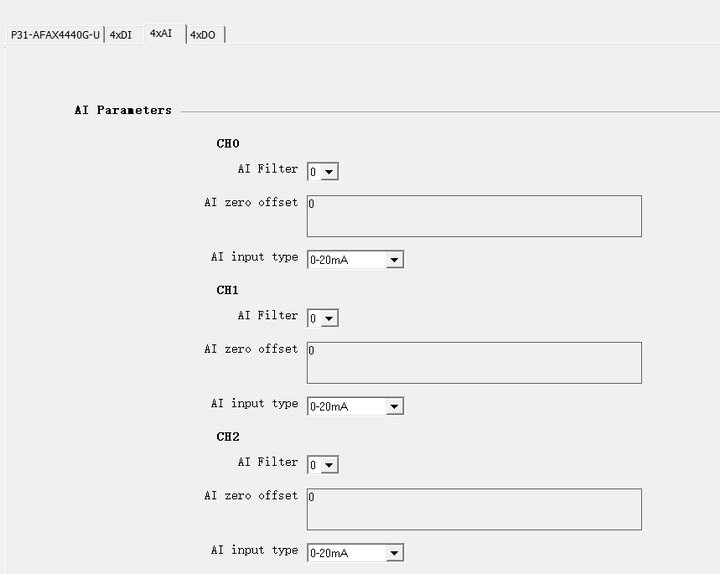Switch to the P31-AFAX4440G-U tab

coord(55,35)
